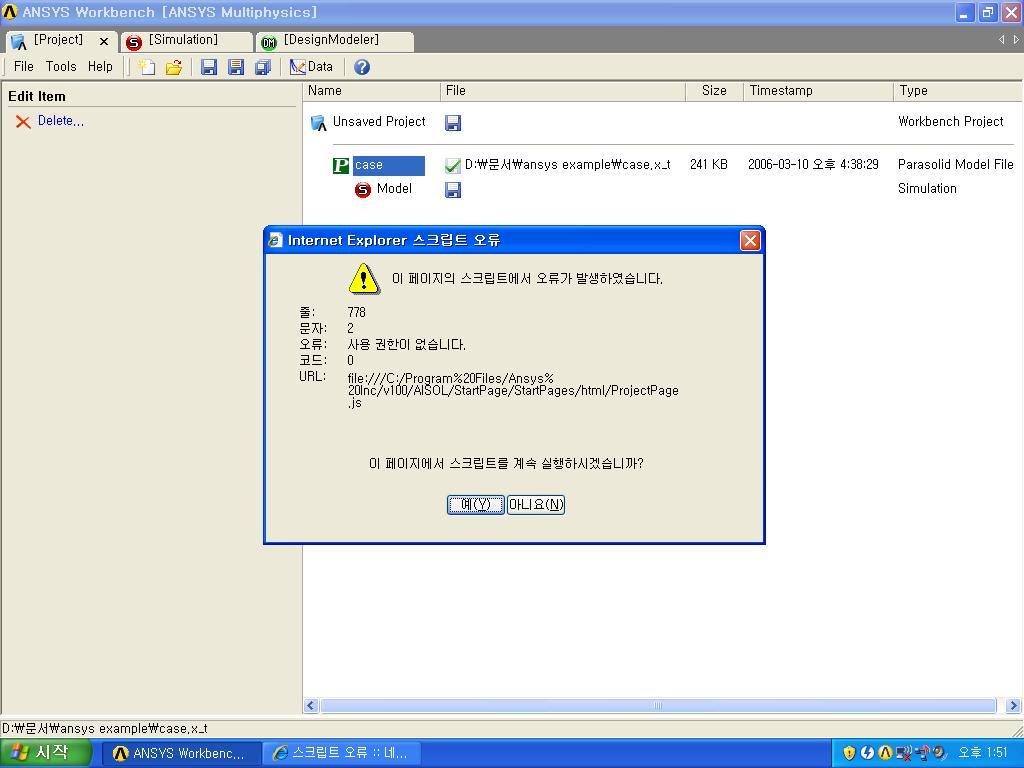The height and width of the screenshot is (768, 1024).
Task: Click the 예(Y) button
Action: (475, 505)
